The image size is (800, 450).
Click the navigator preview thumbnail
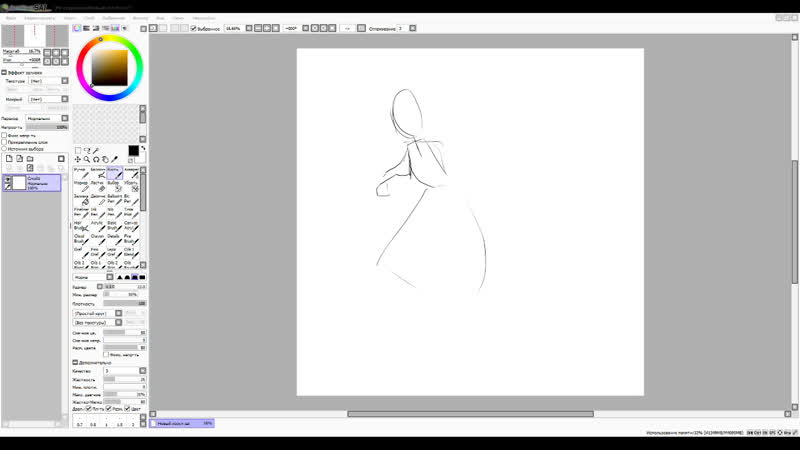35,36
